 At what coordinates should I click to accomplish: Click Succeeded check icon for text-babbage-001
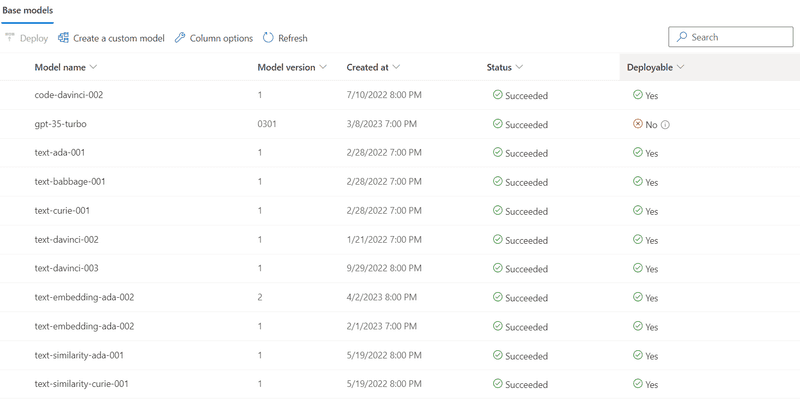(497, 182)
